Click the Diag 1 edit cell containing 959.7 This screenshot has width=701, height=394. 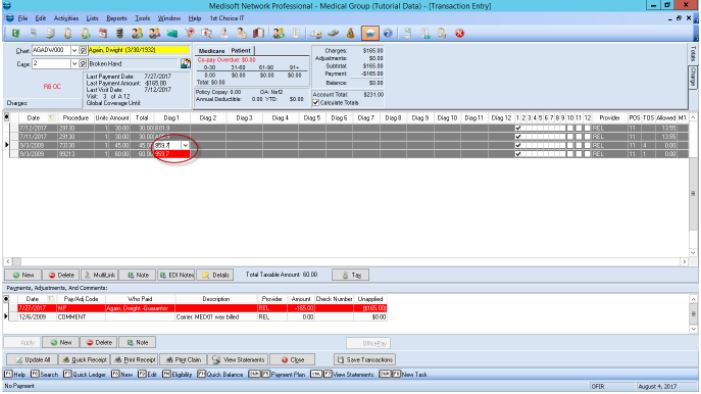click(x=168, y=145)
